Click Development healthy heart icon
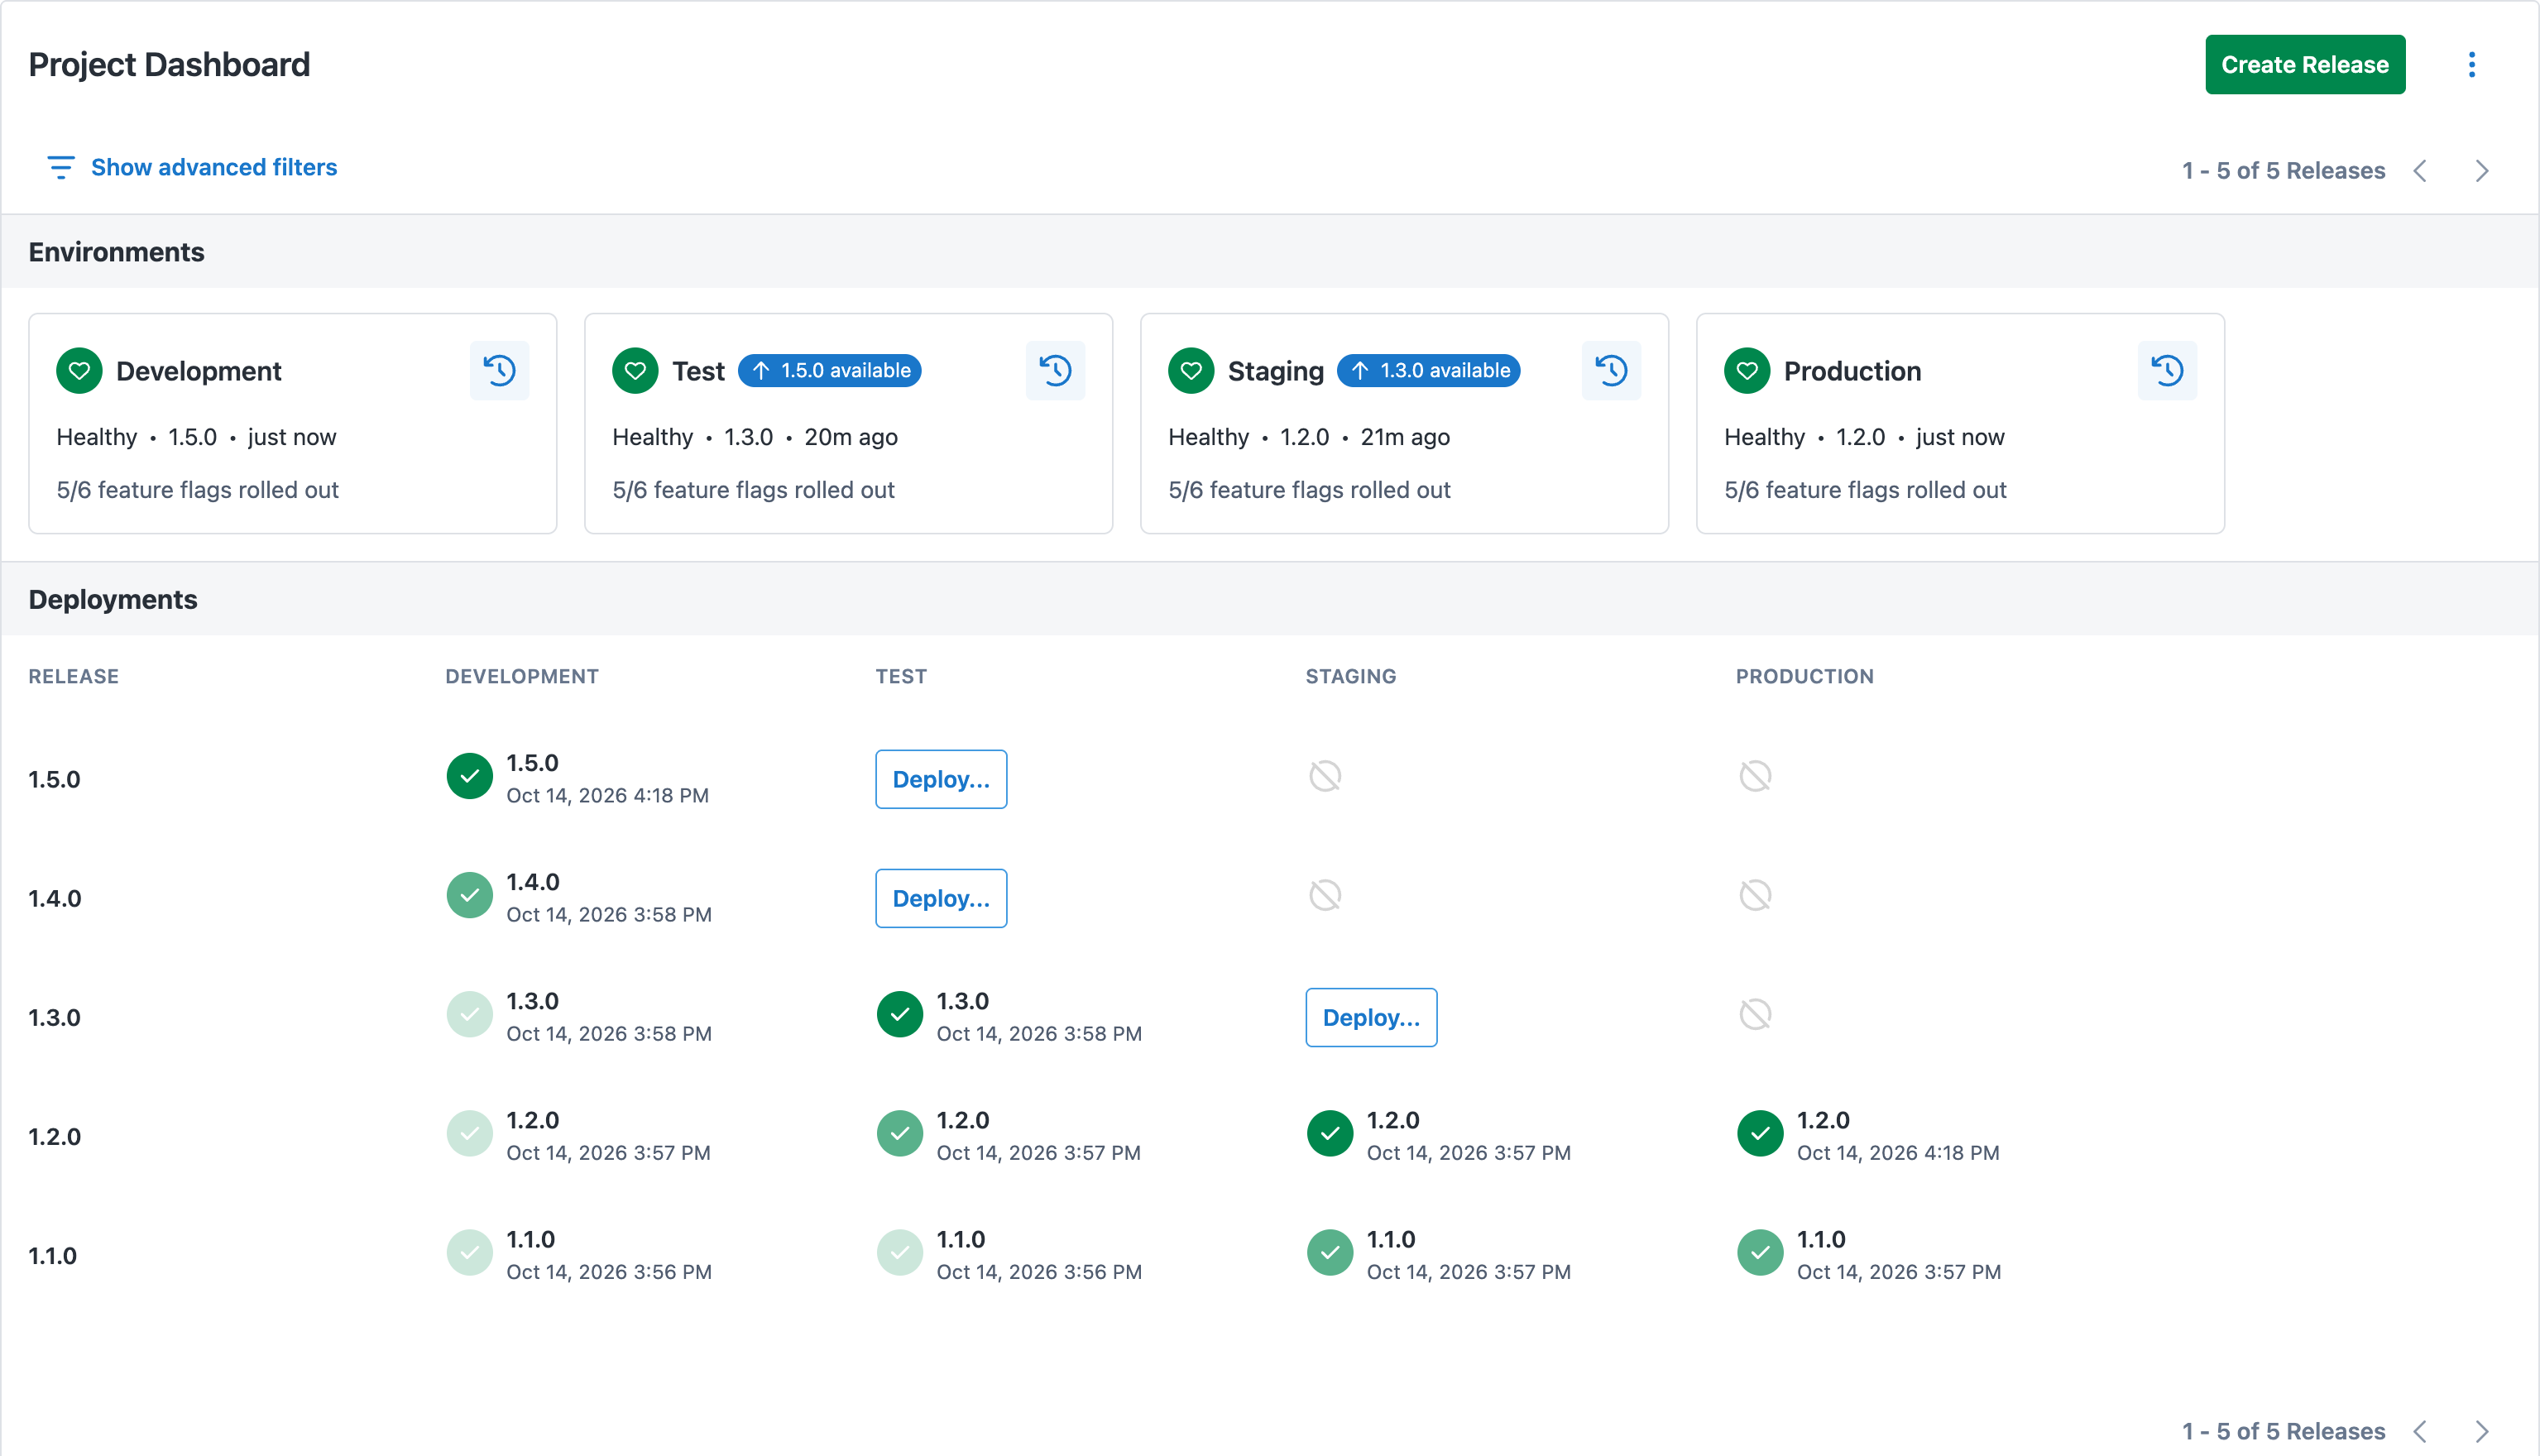The width and height of the screenshot is (2540, 1456). pyautogui.click(x=79, y=371)
